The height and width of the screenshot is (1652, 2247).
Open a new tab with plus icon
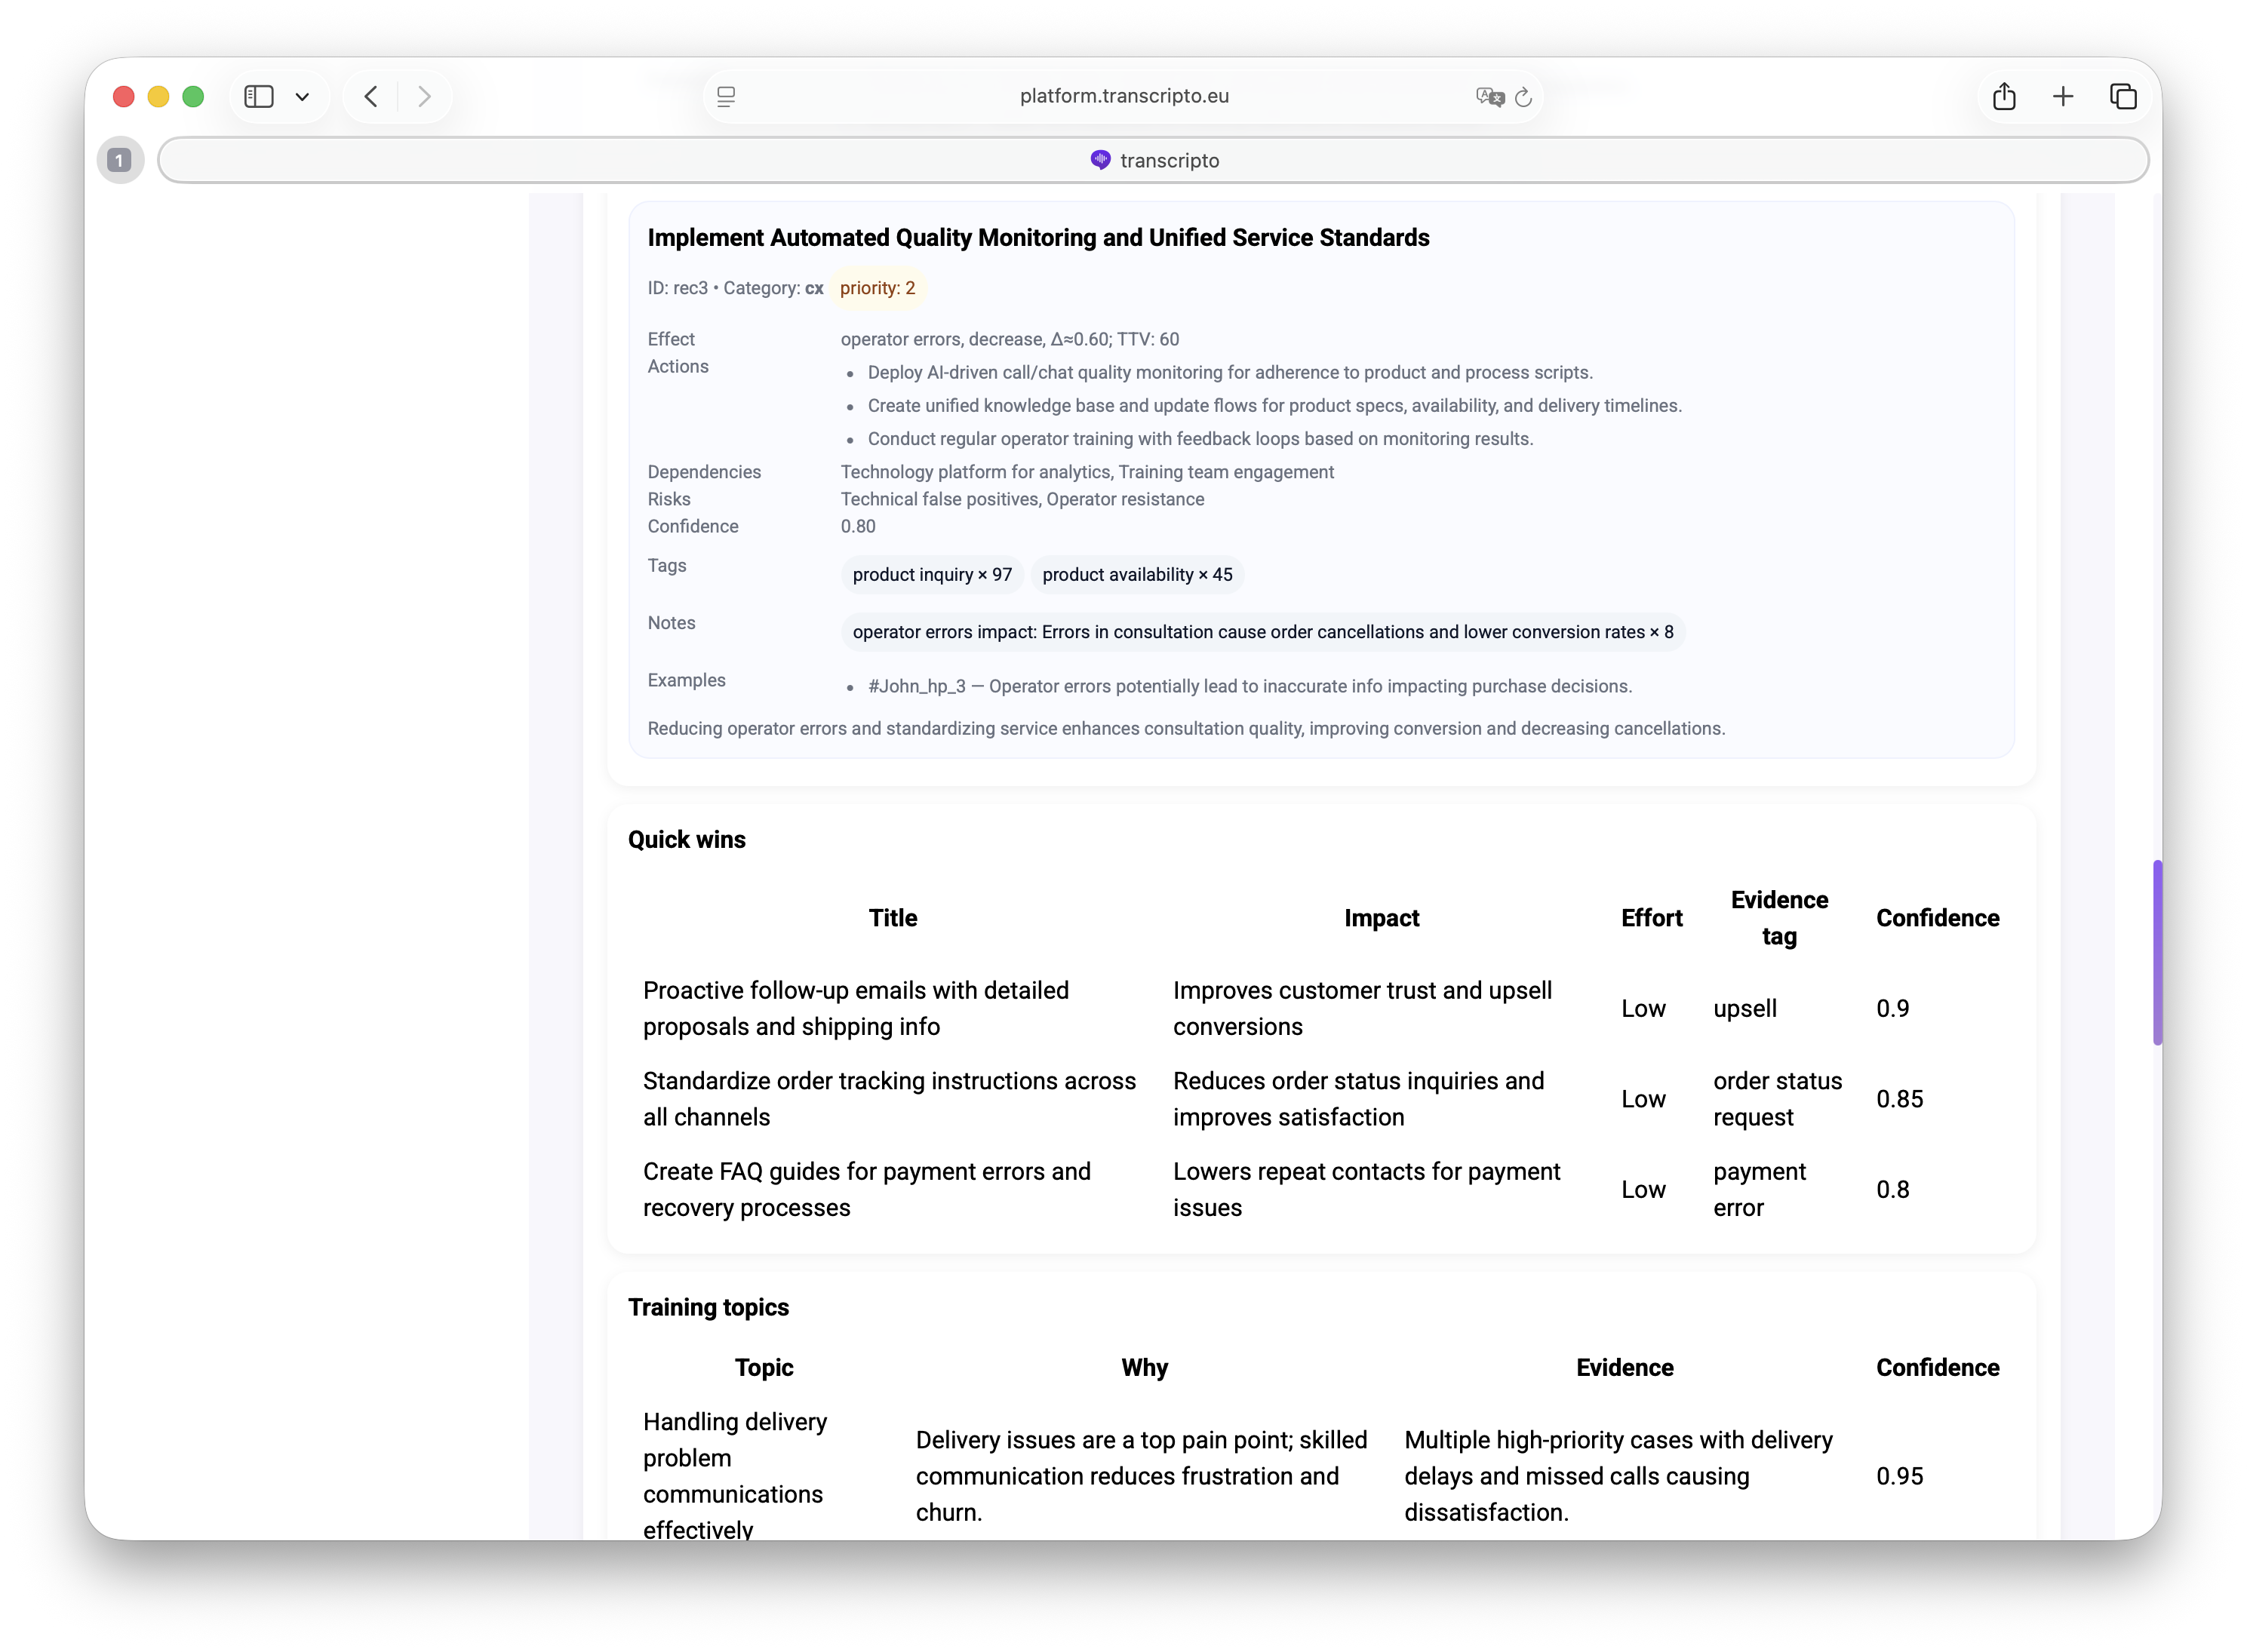[2062, 96]
